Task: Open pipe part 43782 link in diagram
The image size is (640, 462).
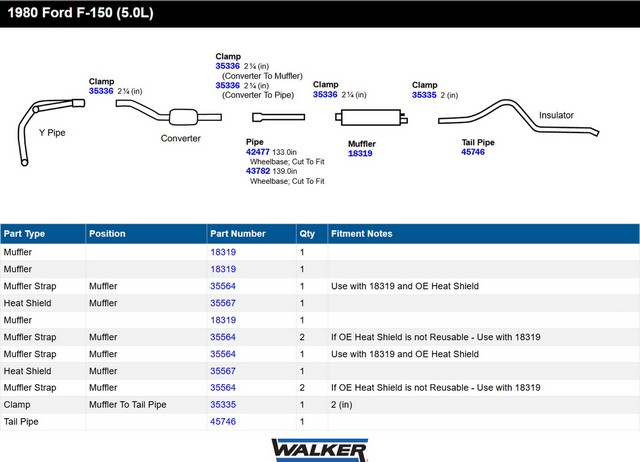Action: pos(258,171)
